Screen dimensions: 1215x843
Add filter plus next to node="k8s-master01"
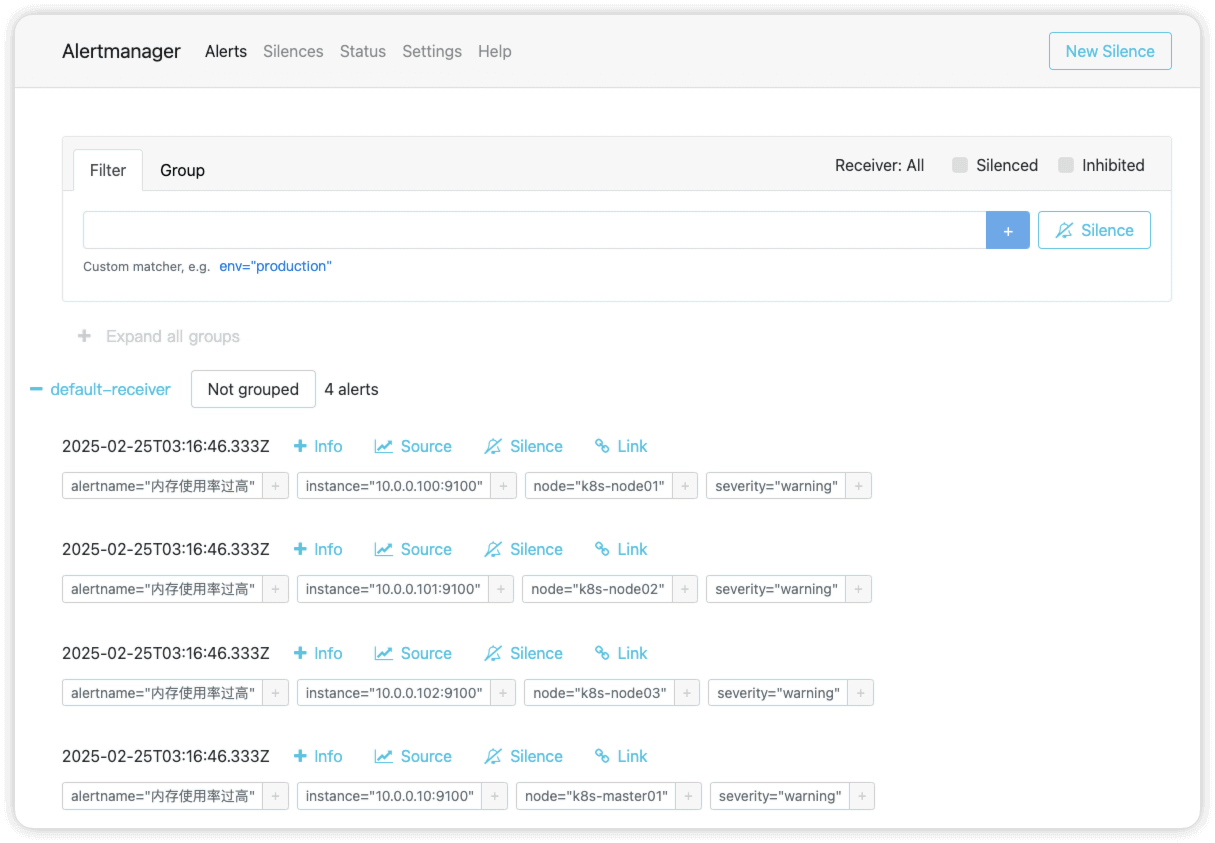click(689, 796)
